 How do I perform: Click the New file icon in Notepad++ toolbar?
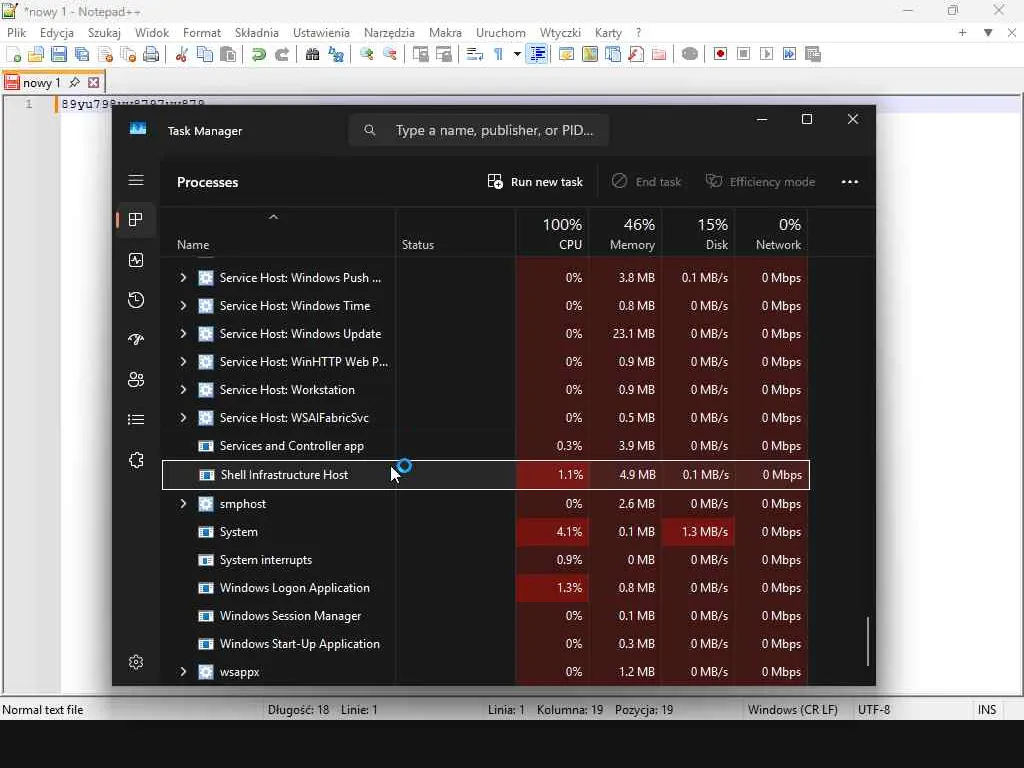[x=14, y=54]
